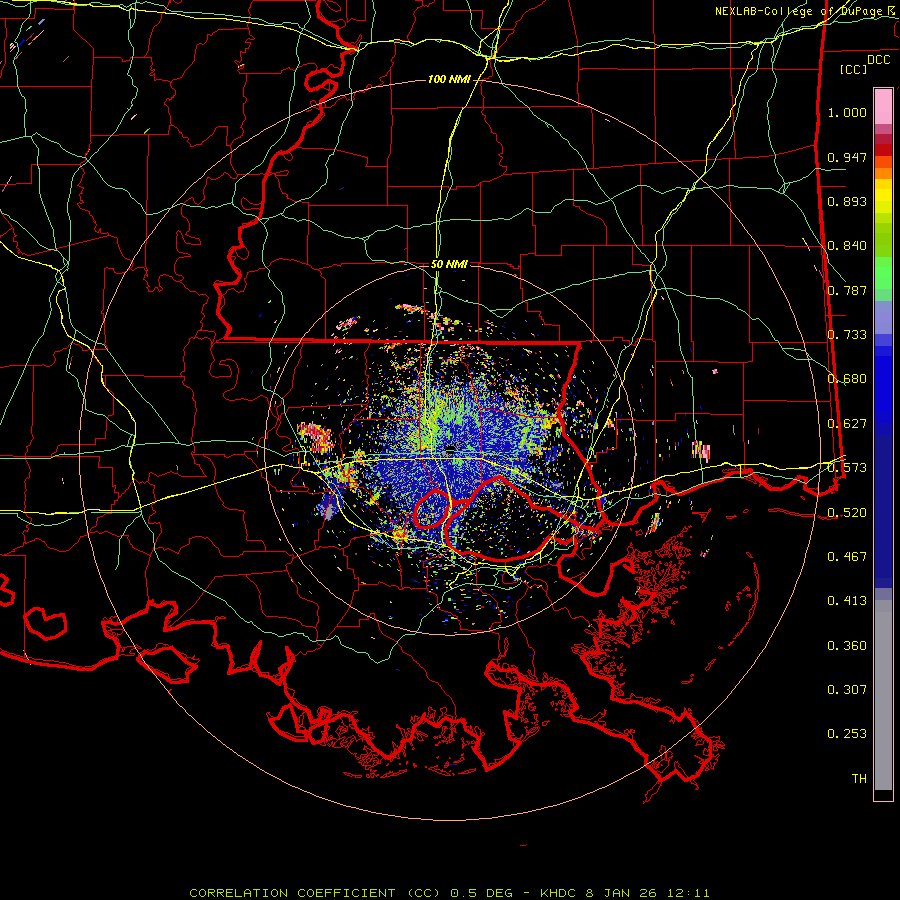900x900 pixels.
Task: Click the 0.413 legend value
Action: 847,601
